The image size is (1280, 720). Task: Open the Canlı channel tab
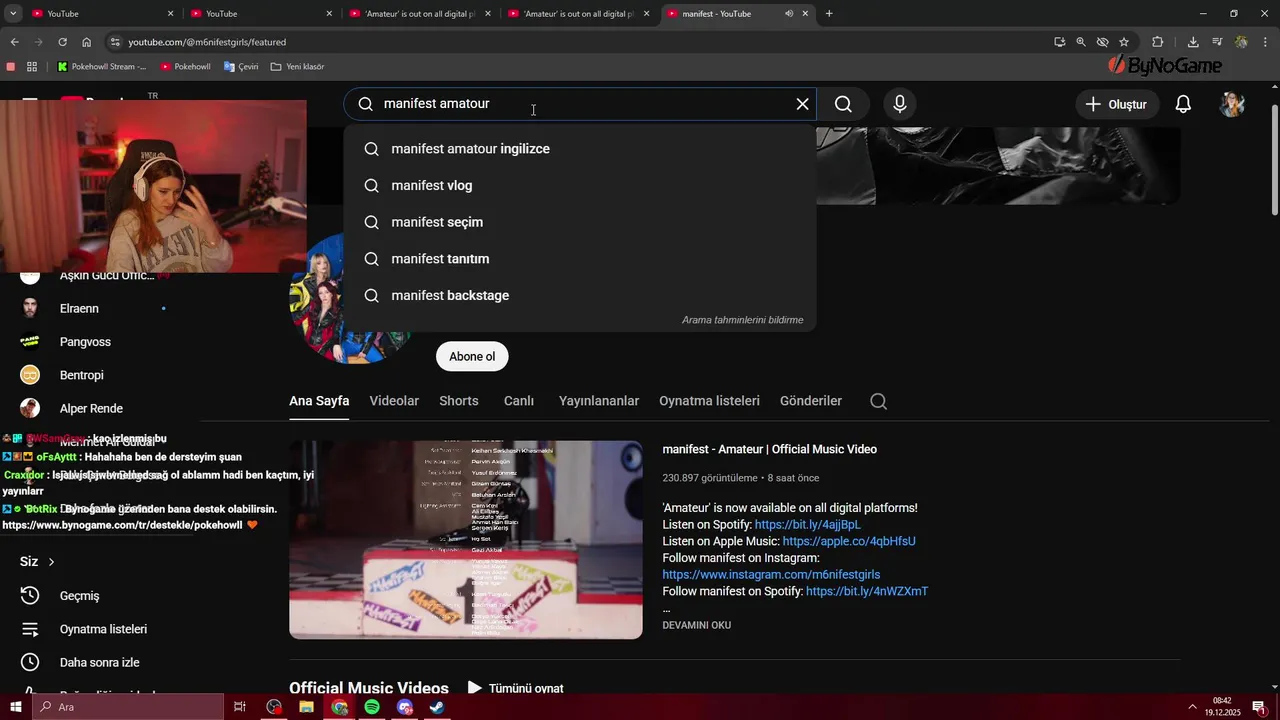pyautogui.click(x=519, y=401)
